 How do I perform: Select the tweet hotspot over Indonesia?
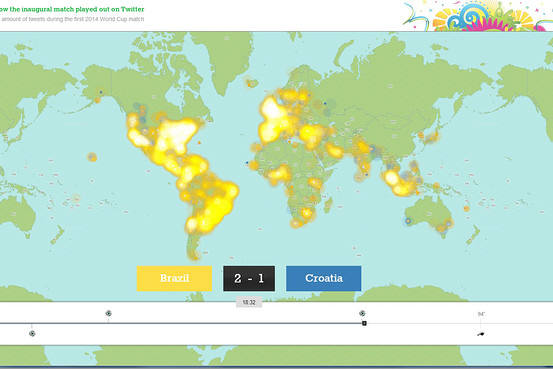(x=400, y=183)
